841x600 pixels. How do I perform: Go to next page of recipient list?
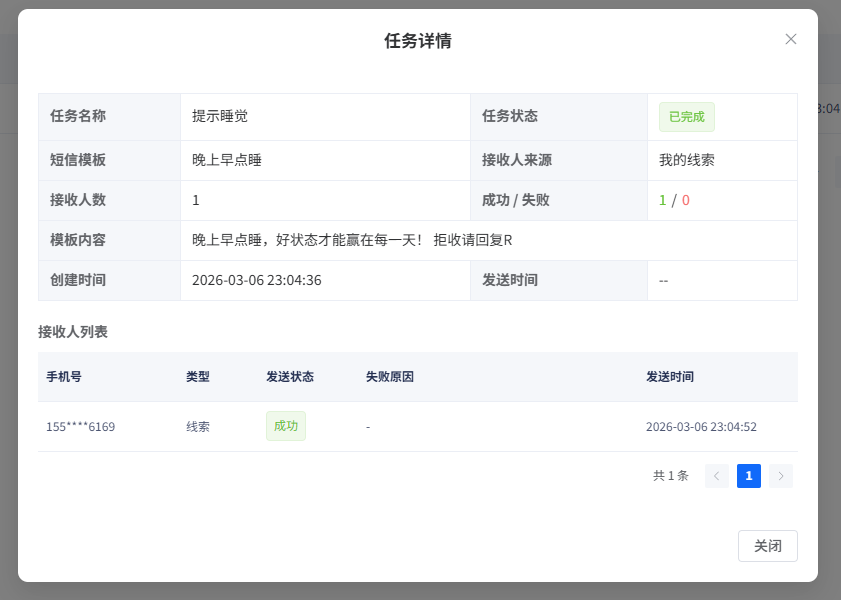781,476
